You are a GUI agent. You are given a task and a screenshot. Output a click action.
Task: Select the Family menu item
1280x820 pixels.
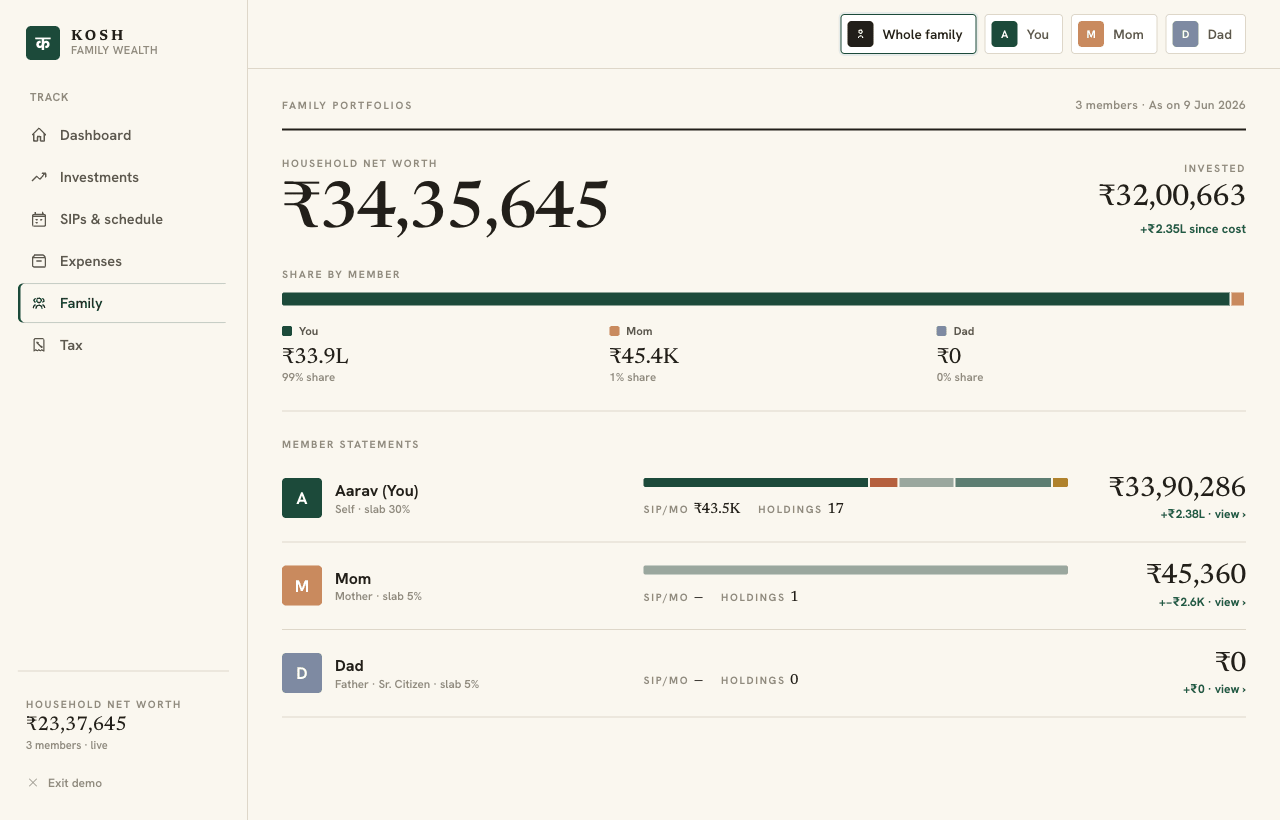tap(122, 303)
